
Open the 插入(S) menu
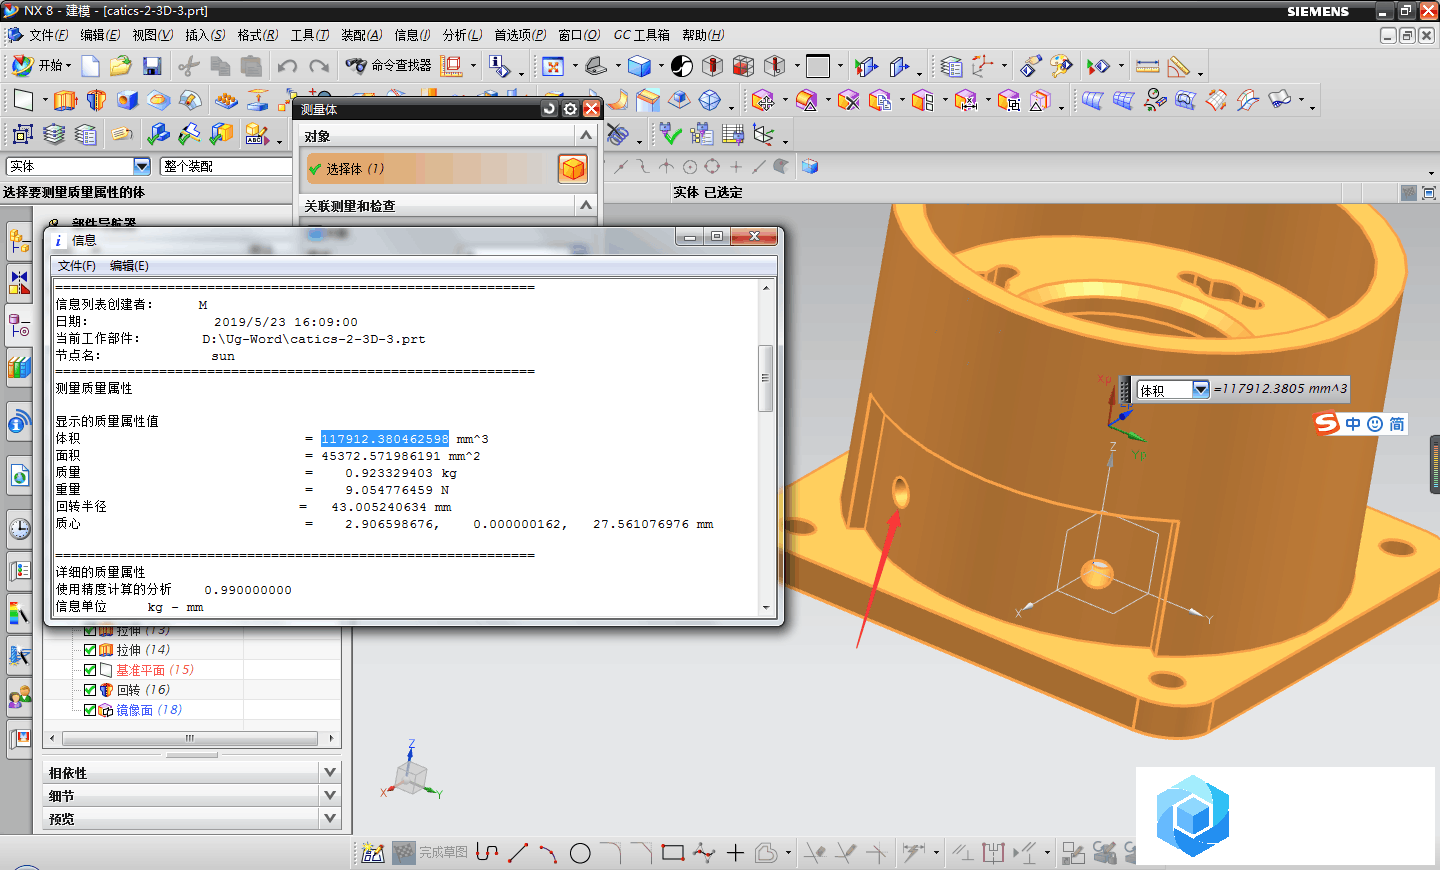[205, 35]
